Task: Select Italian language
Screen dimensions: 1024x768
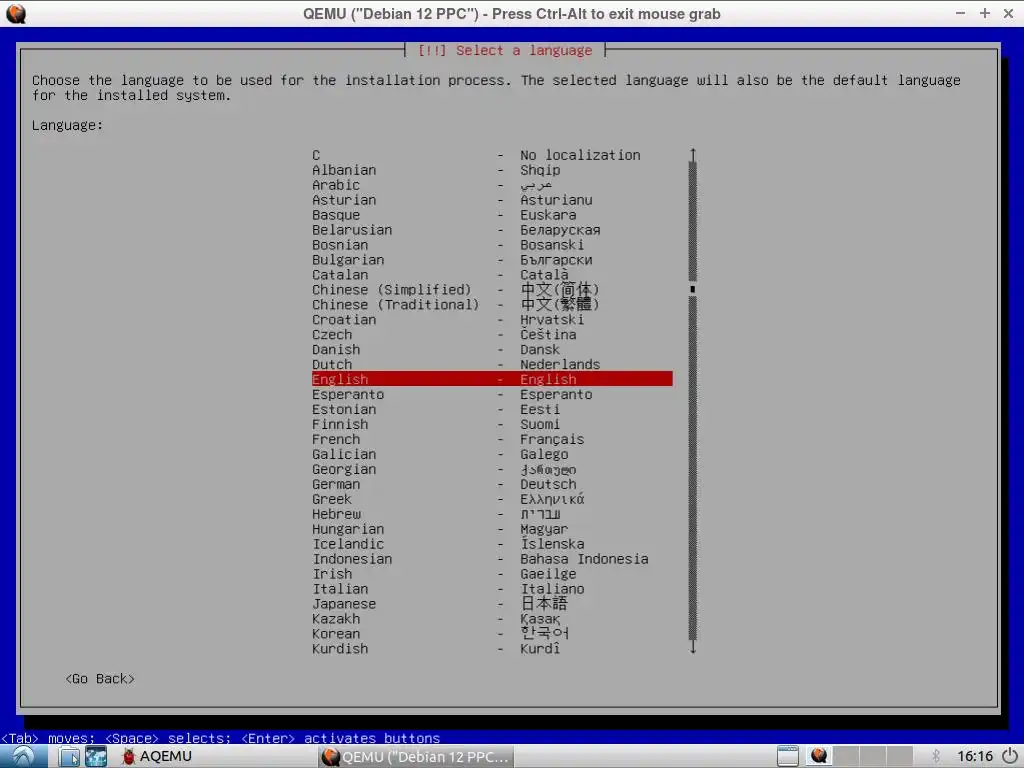Action: (492, 589)
